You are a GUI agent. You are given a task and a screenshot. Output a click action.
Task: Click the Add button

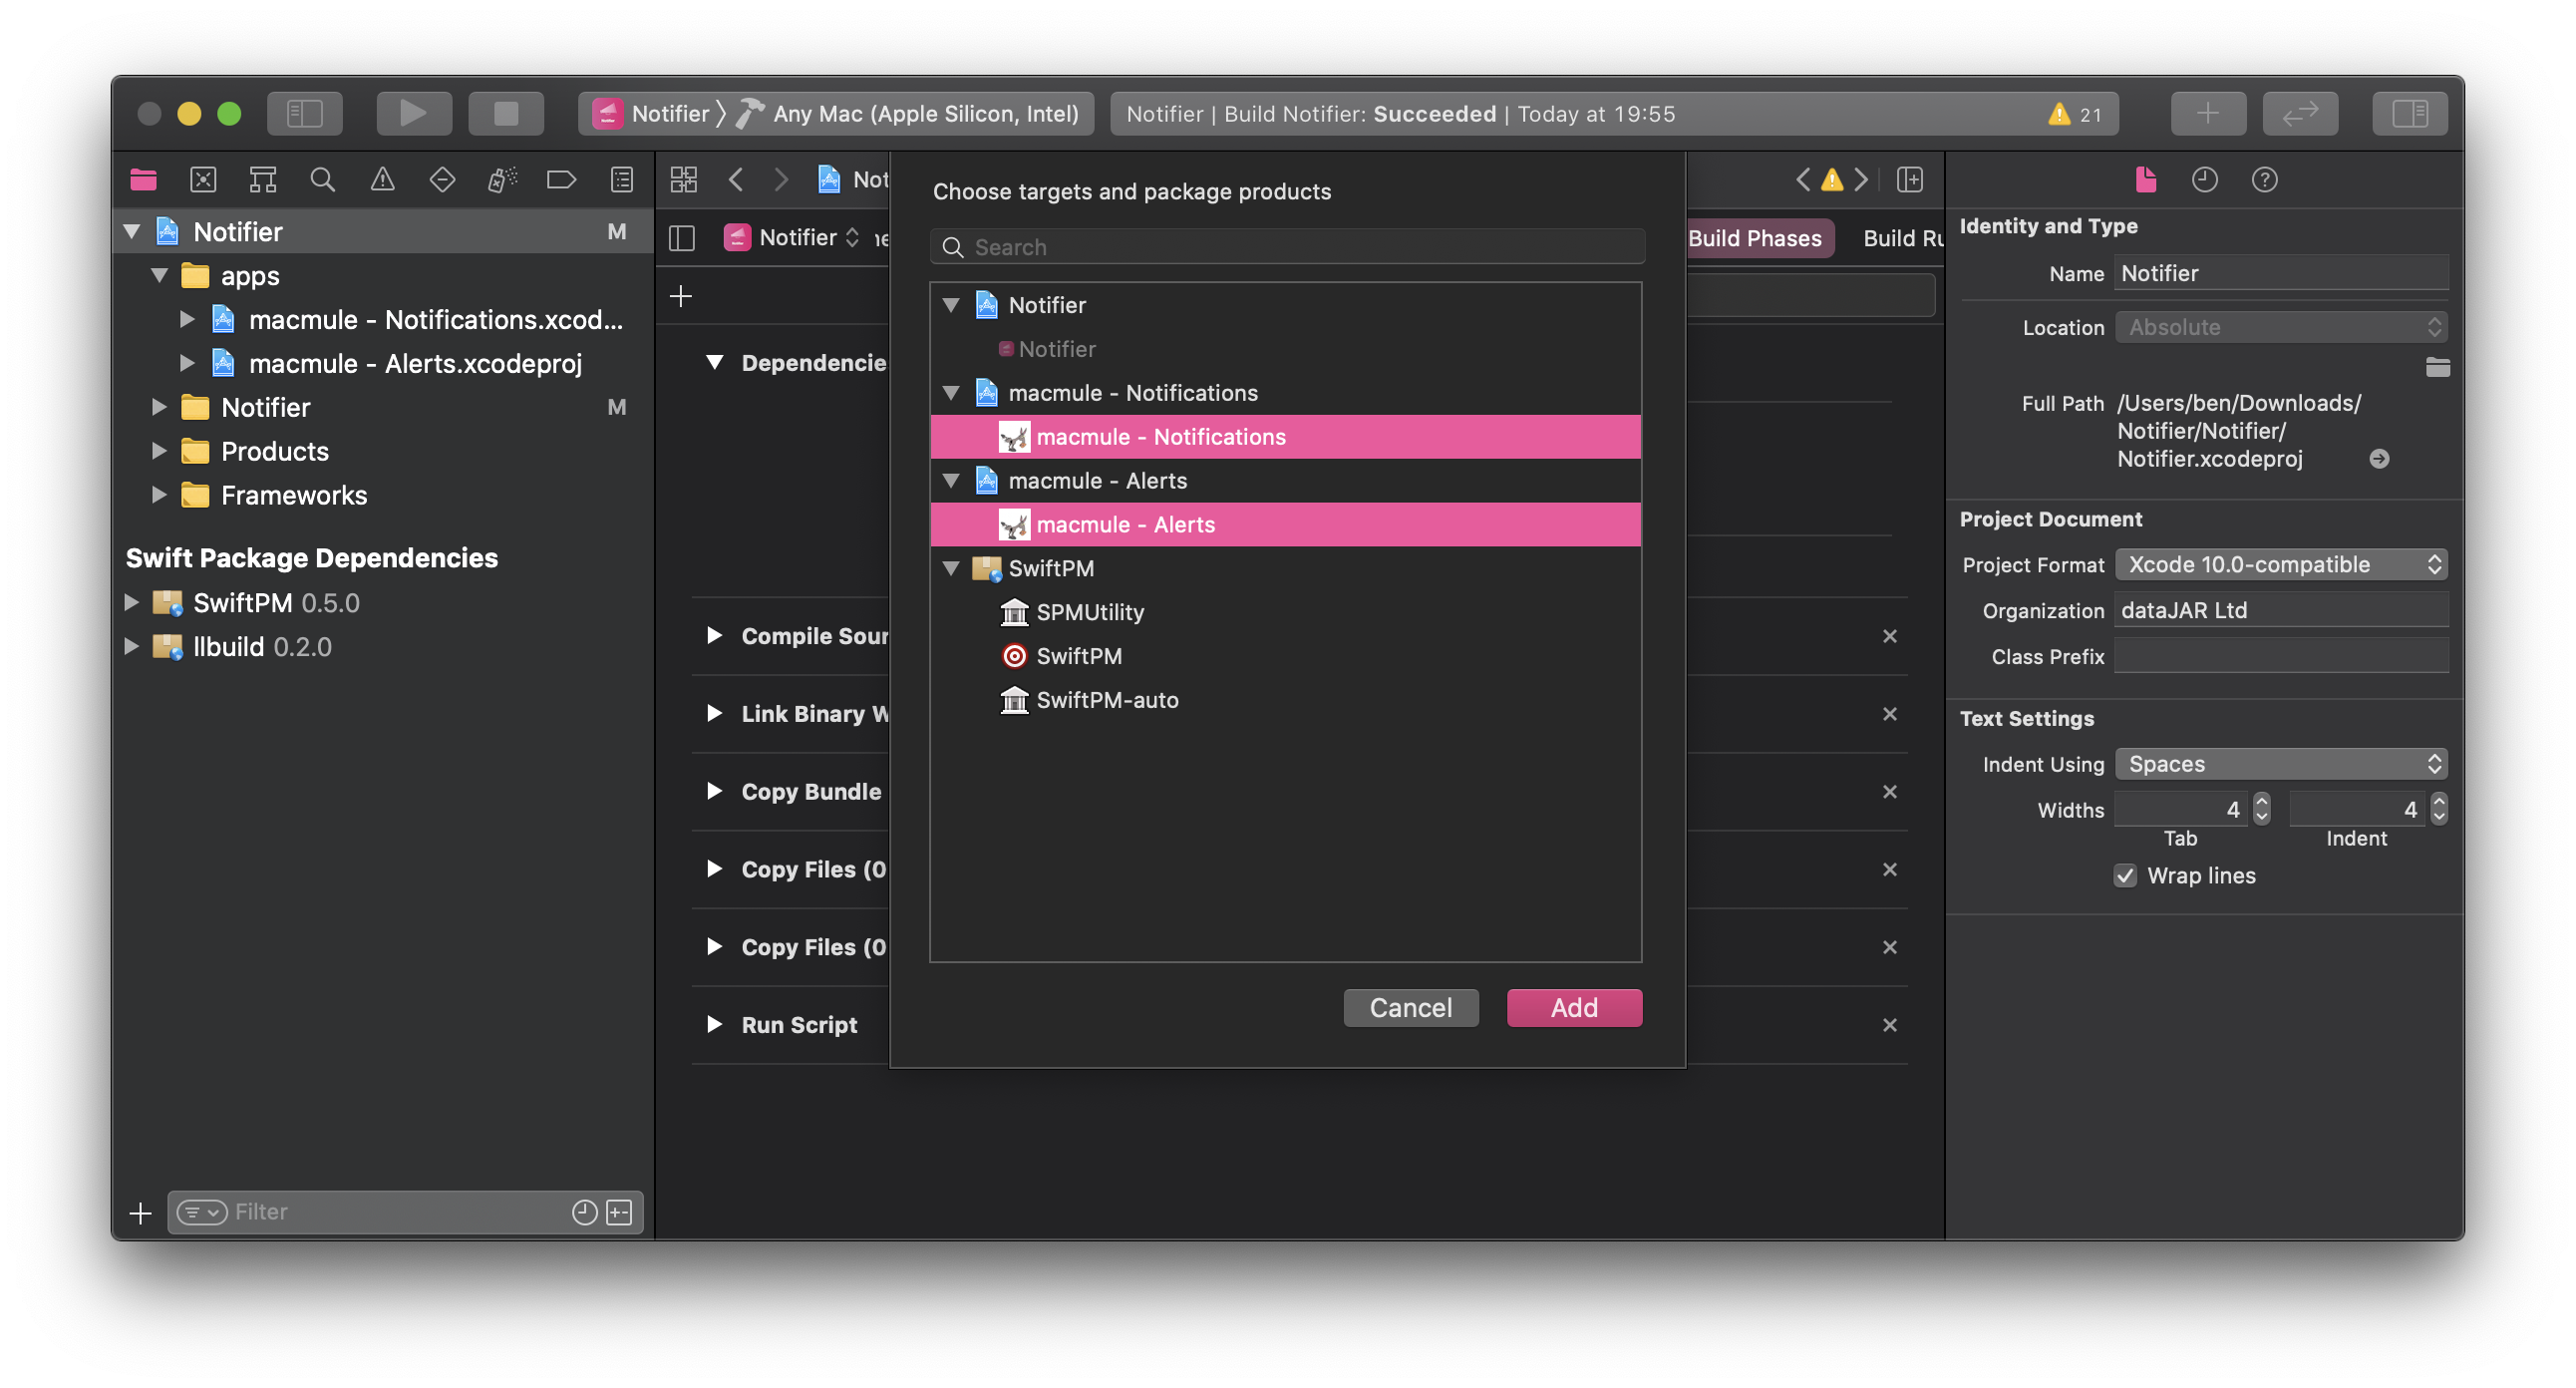coord(1573,1008)
